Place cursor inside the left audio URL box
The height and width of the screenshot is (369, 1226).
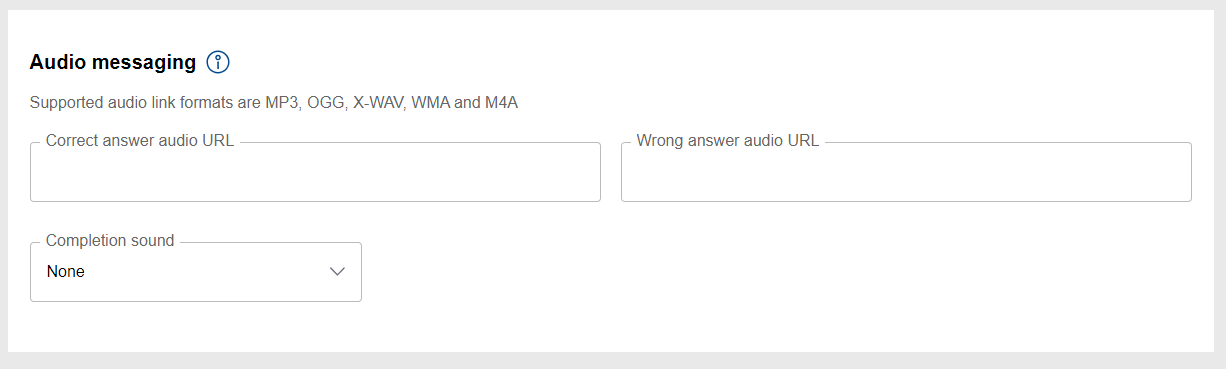315,172
